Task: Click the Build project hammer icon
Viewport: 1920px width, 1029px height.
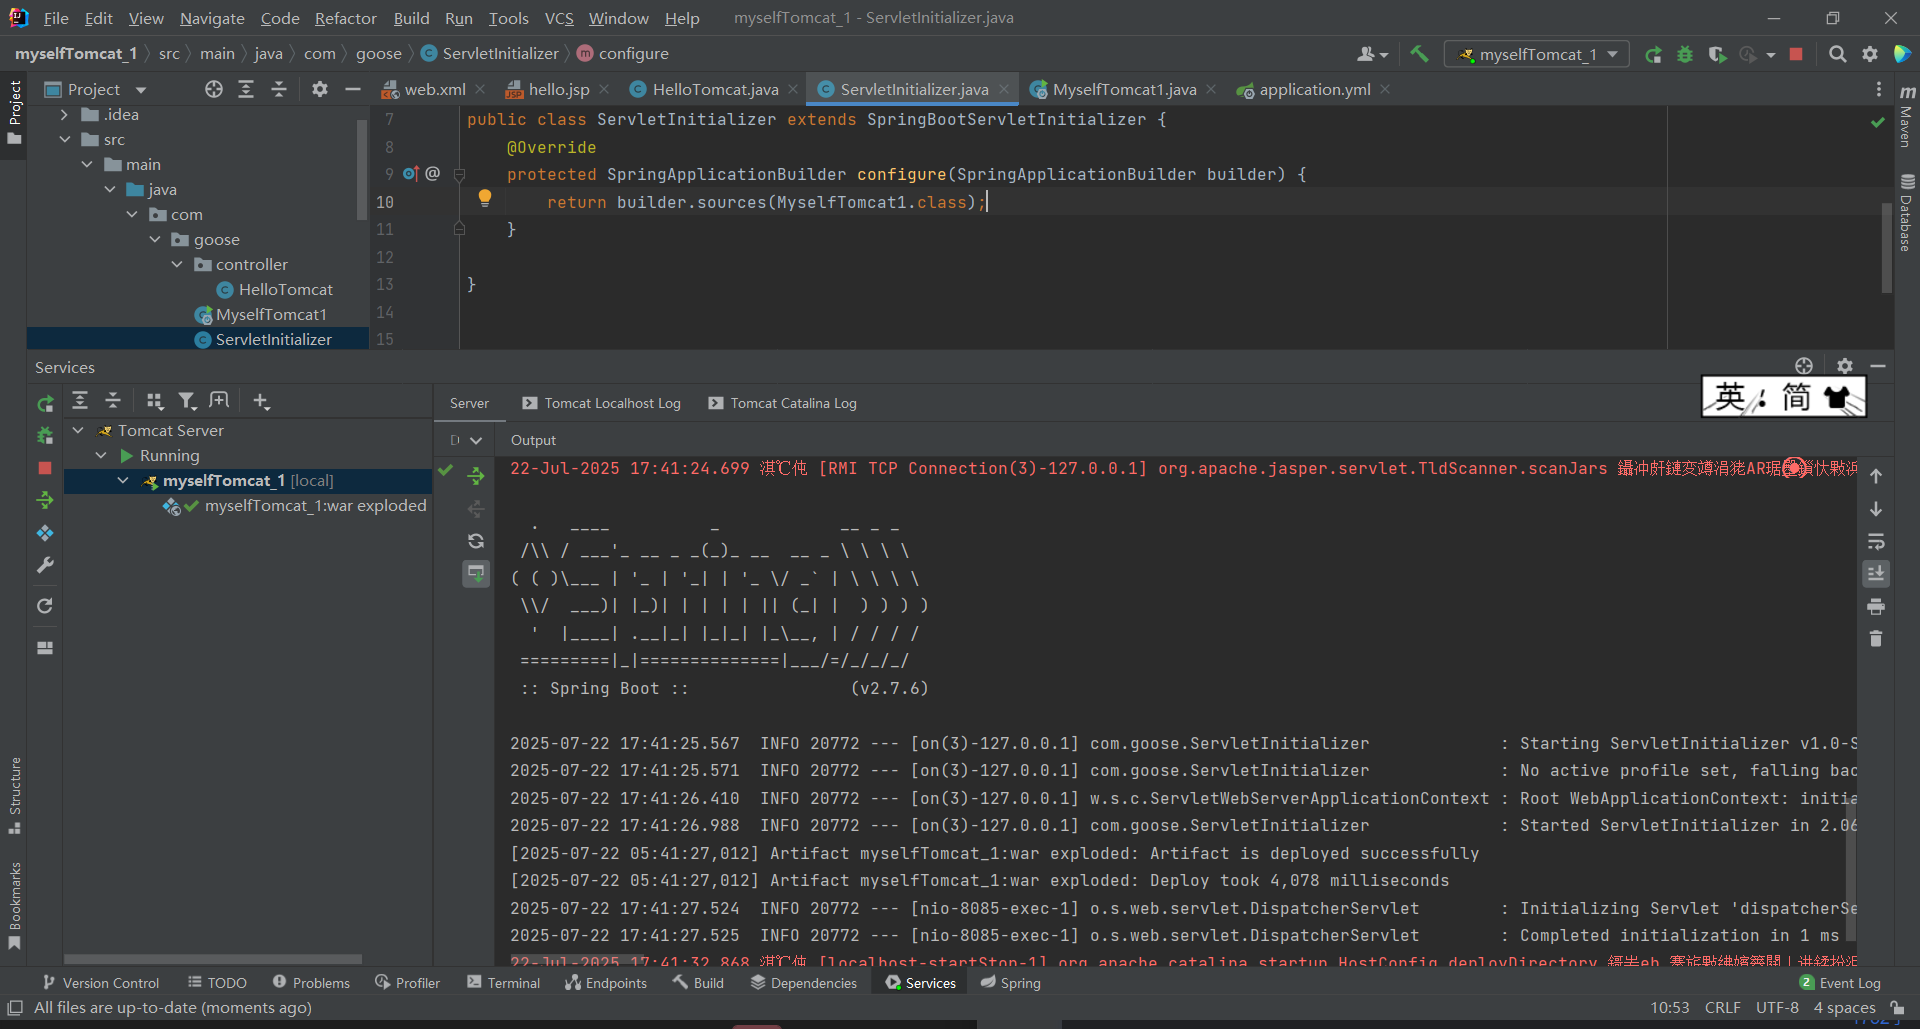Action: 1419,54
